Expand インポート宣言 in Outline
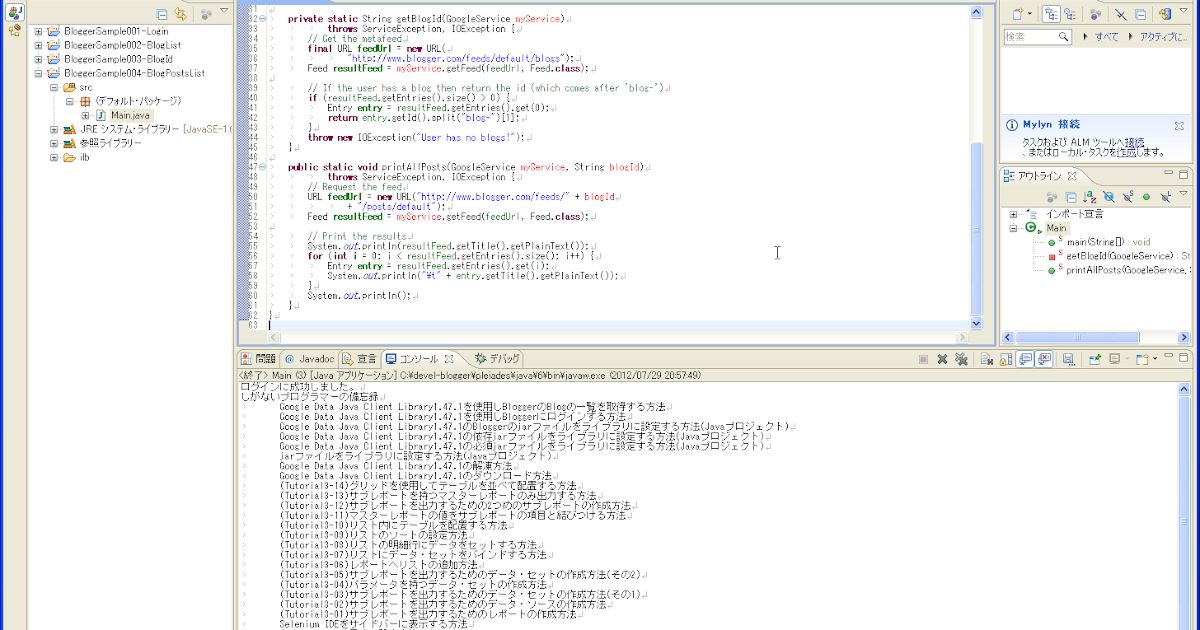 pyautogui.click(x=1013, y=214)
